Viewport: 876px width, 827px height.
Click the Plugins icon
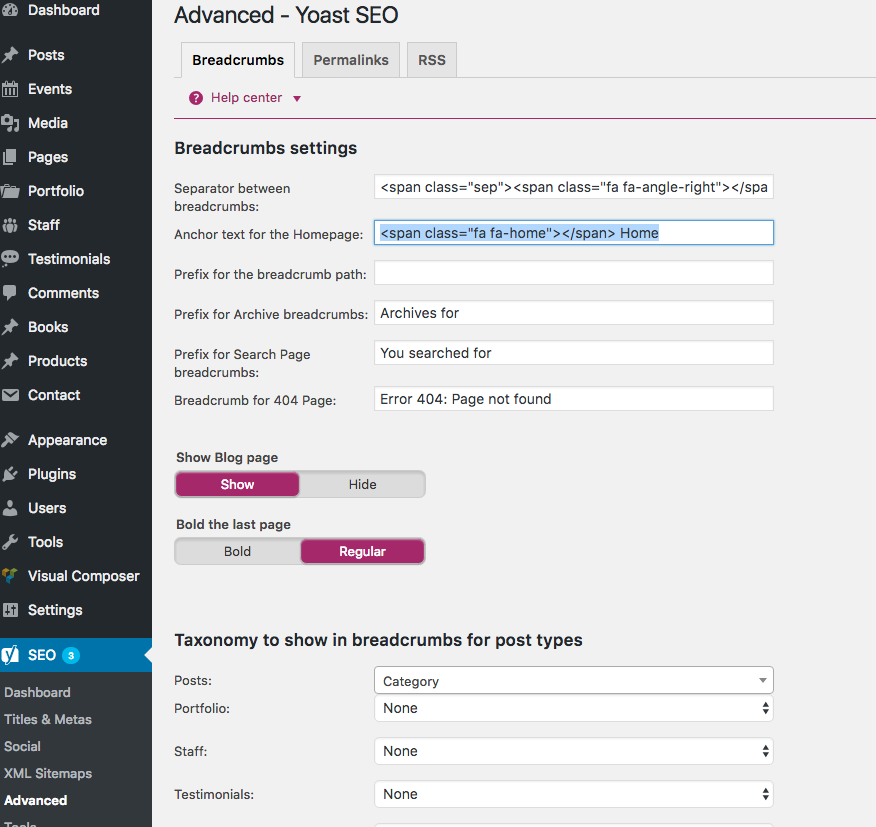[12, 474]
